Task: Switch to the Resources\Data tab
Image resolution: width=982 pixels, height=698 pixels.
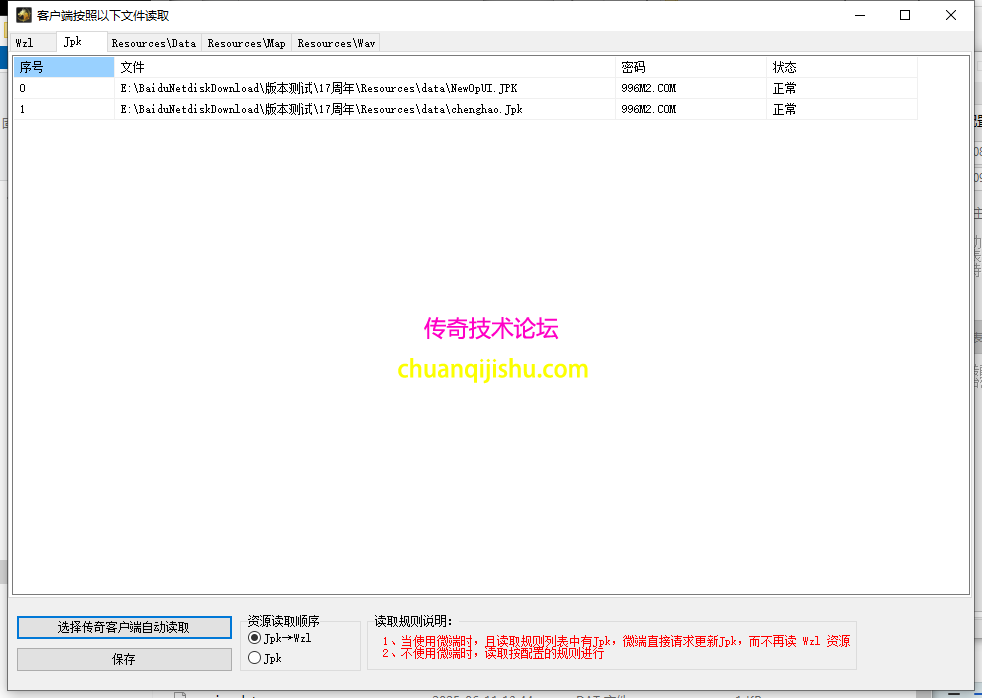Action: (153, 43)
